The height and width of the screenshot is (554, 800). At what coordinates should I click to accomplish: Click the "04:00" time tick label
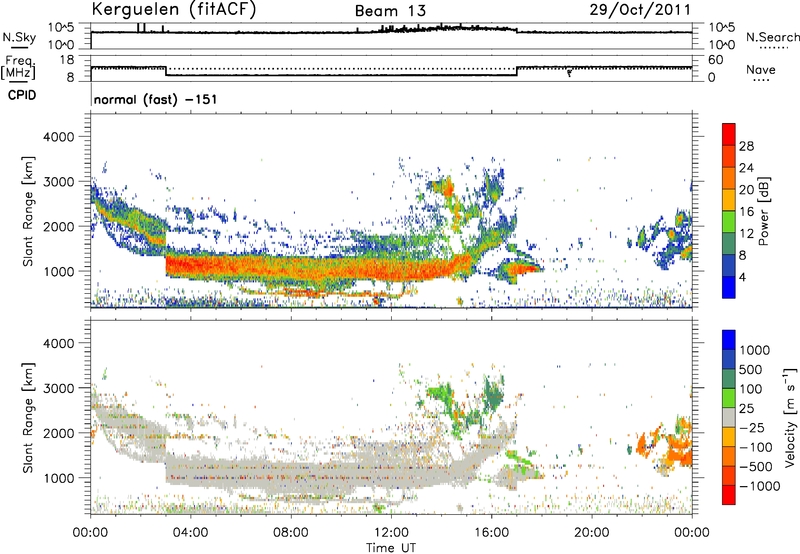click(190, 533)
